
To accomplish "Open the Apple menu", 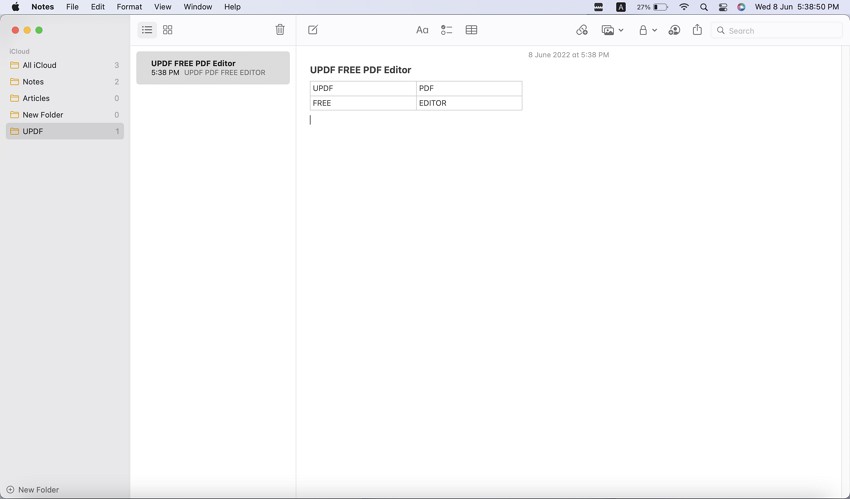I will point(15,7).
